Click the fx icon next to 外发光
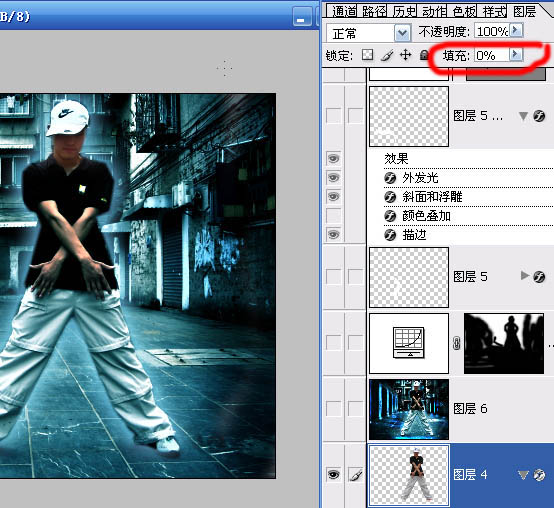Viewport: 554px width, 508px height. (390, 178)
